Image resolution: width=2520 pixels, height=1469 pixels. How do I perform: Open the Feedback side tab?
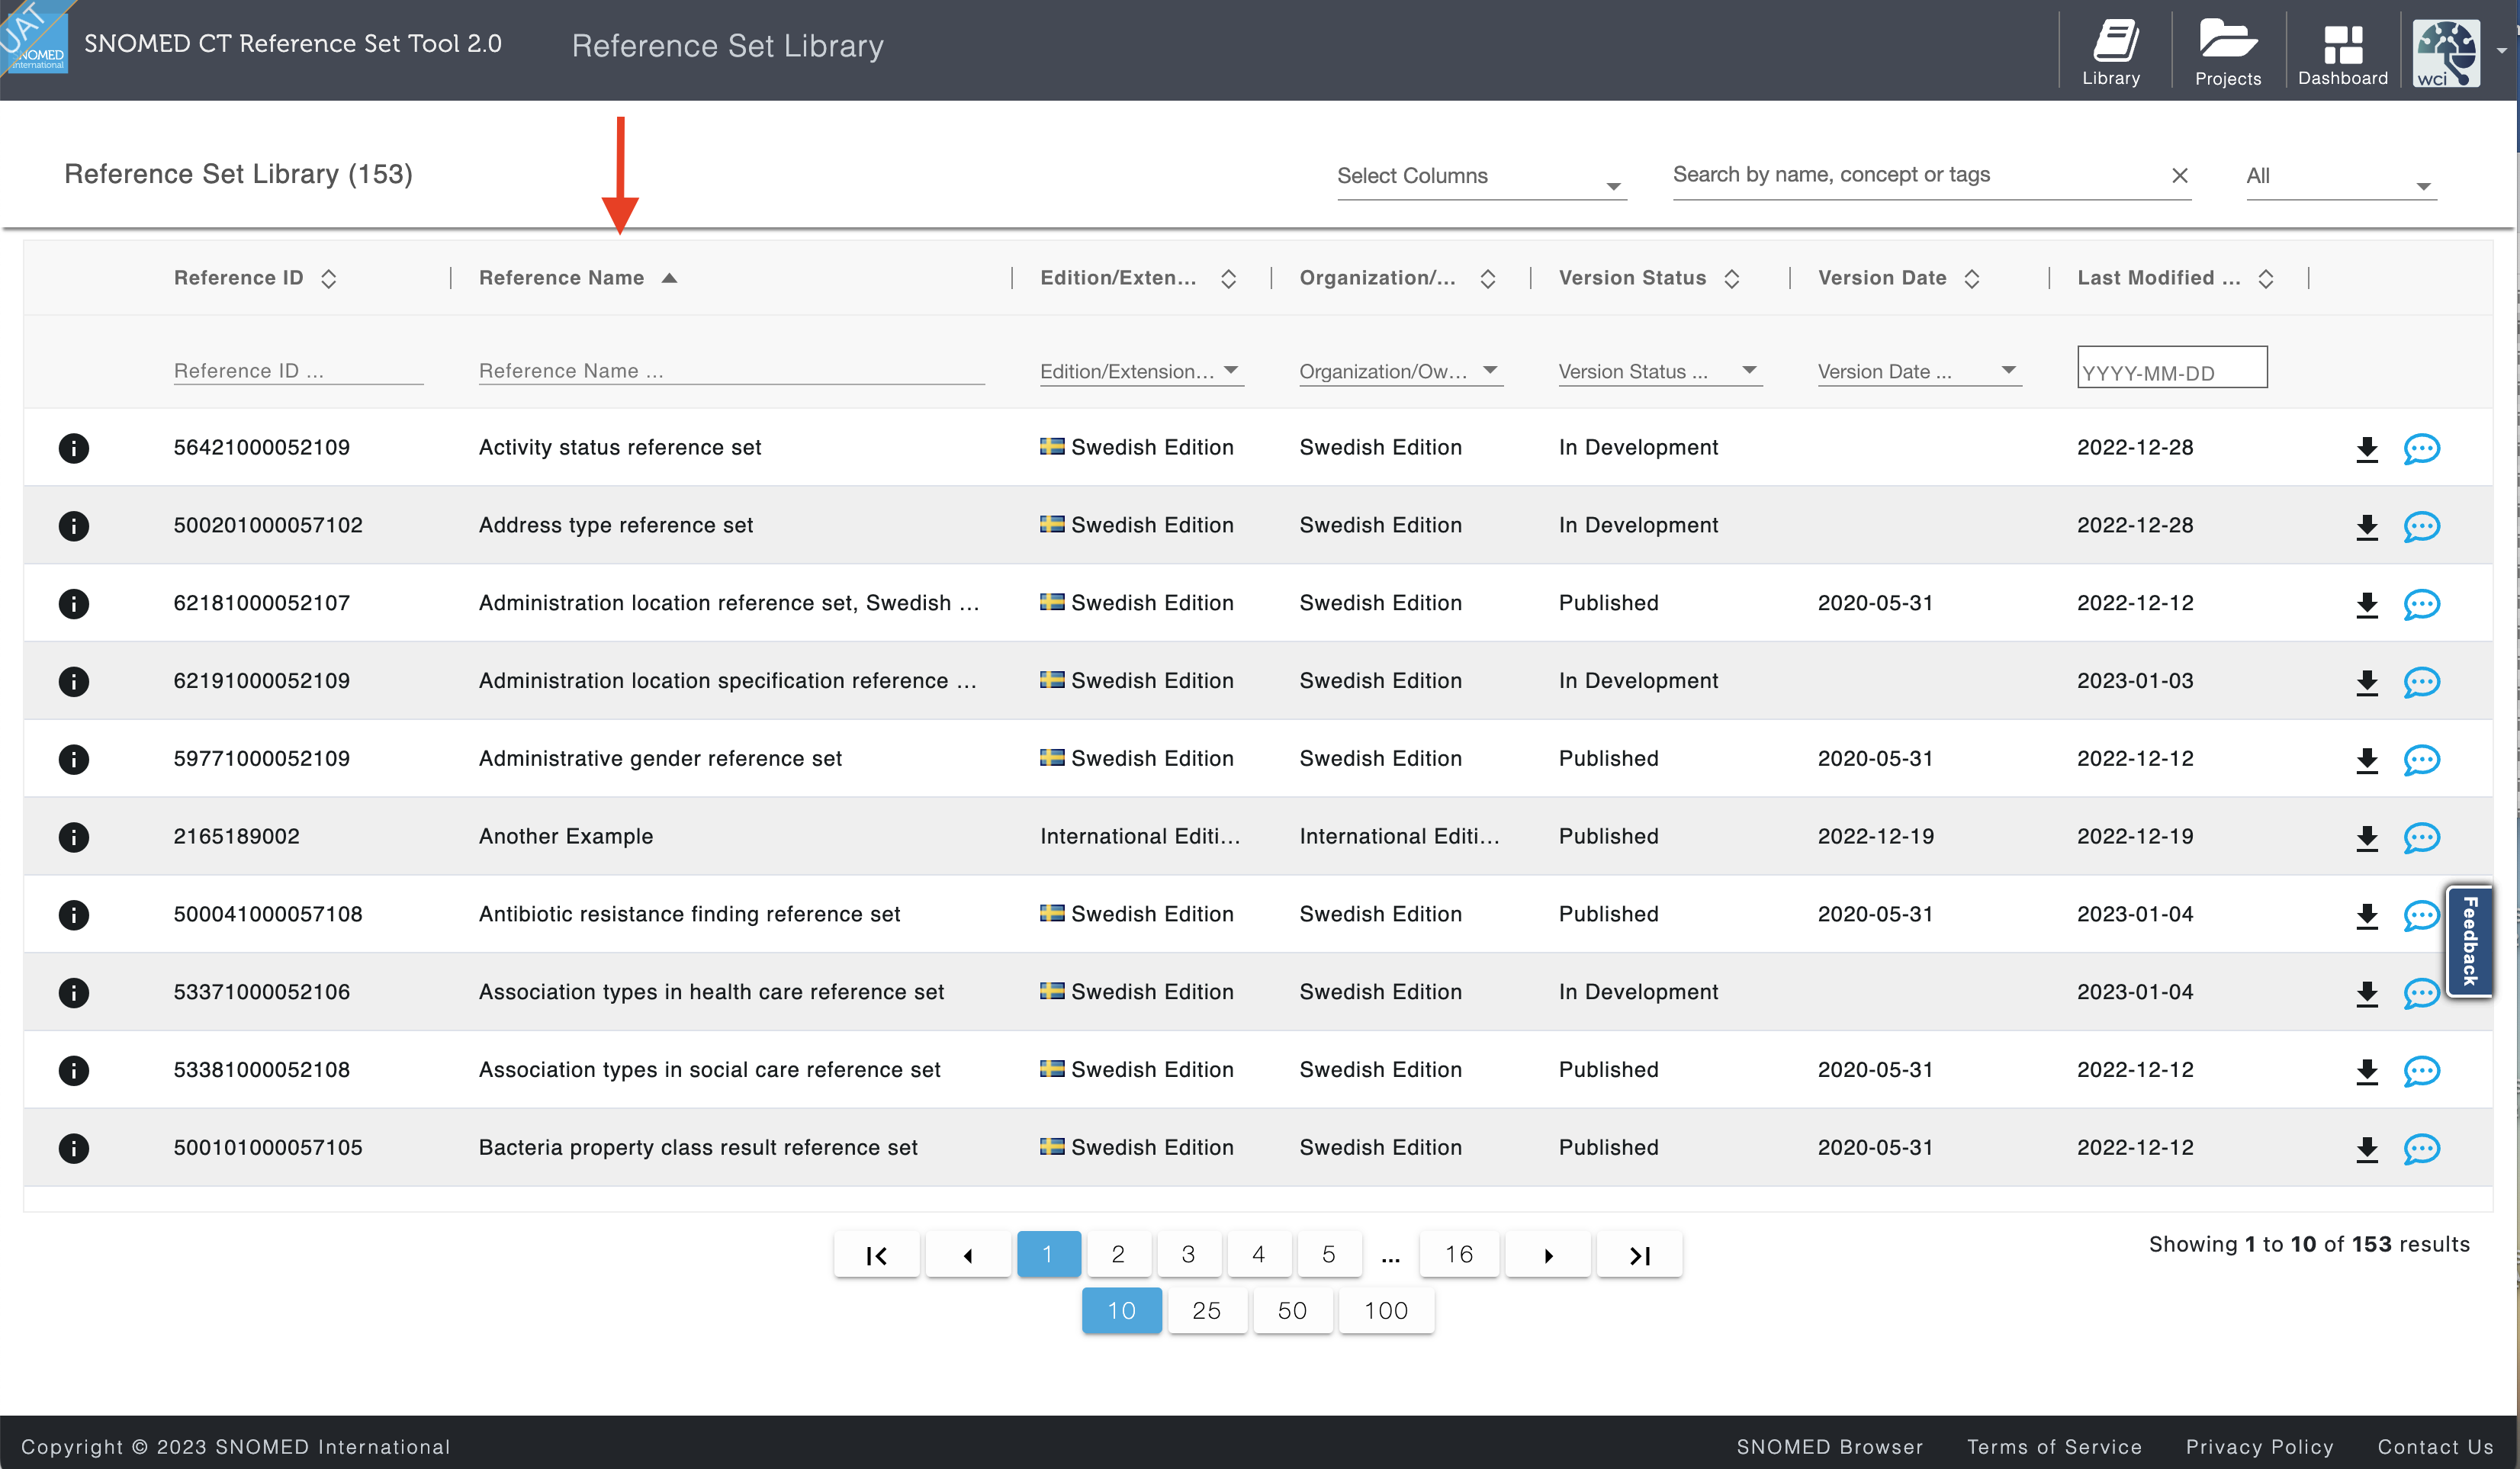[x=2468, y=940]
